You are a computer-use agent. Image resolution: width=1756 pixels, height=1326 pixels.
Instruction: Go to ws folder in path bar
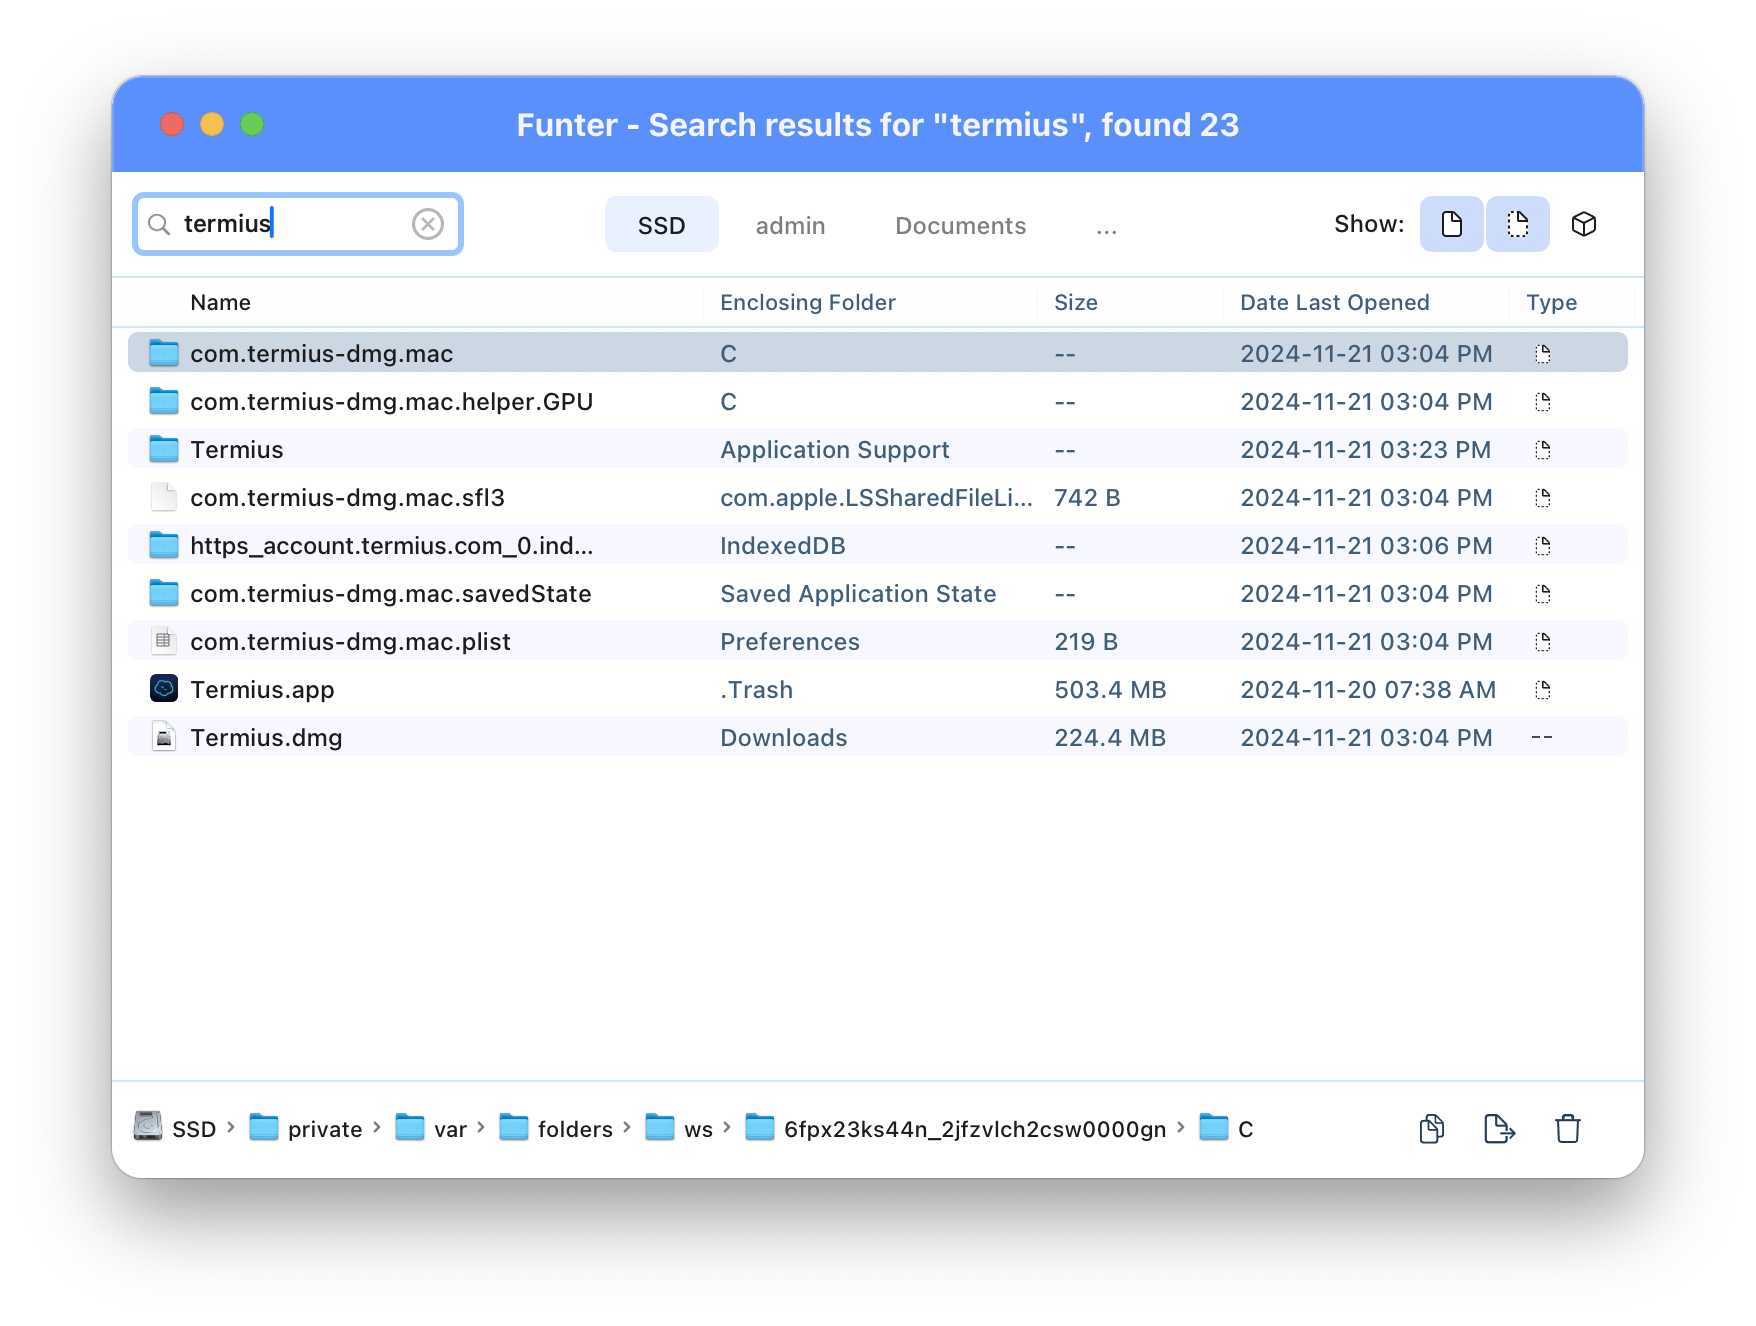coord(679,1128)
